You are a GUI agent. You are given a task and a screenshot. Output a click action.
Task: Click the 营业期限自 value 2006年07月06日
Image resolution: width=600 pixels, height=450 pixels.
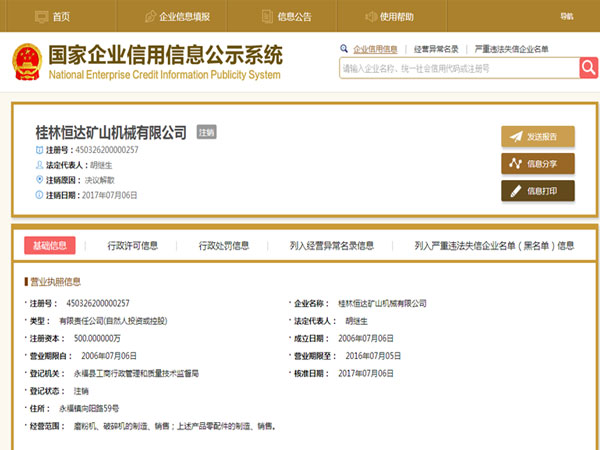[109, 356]
